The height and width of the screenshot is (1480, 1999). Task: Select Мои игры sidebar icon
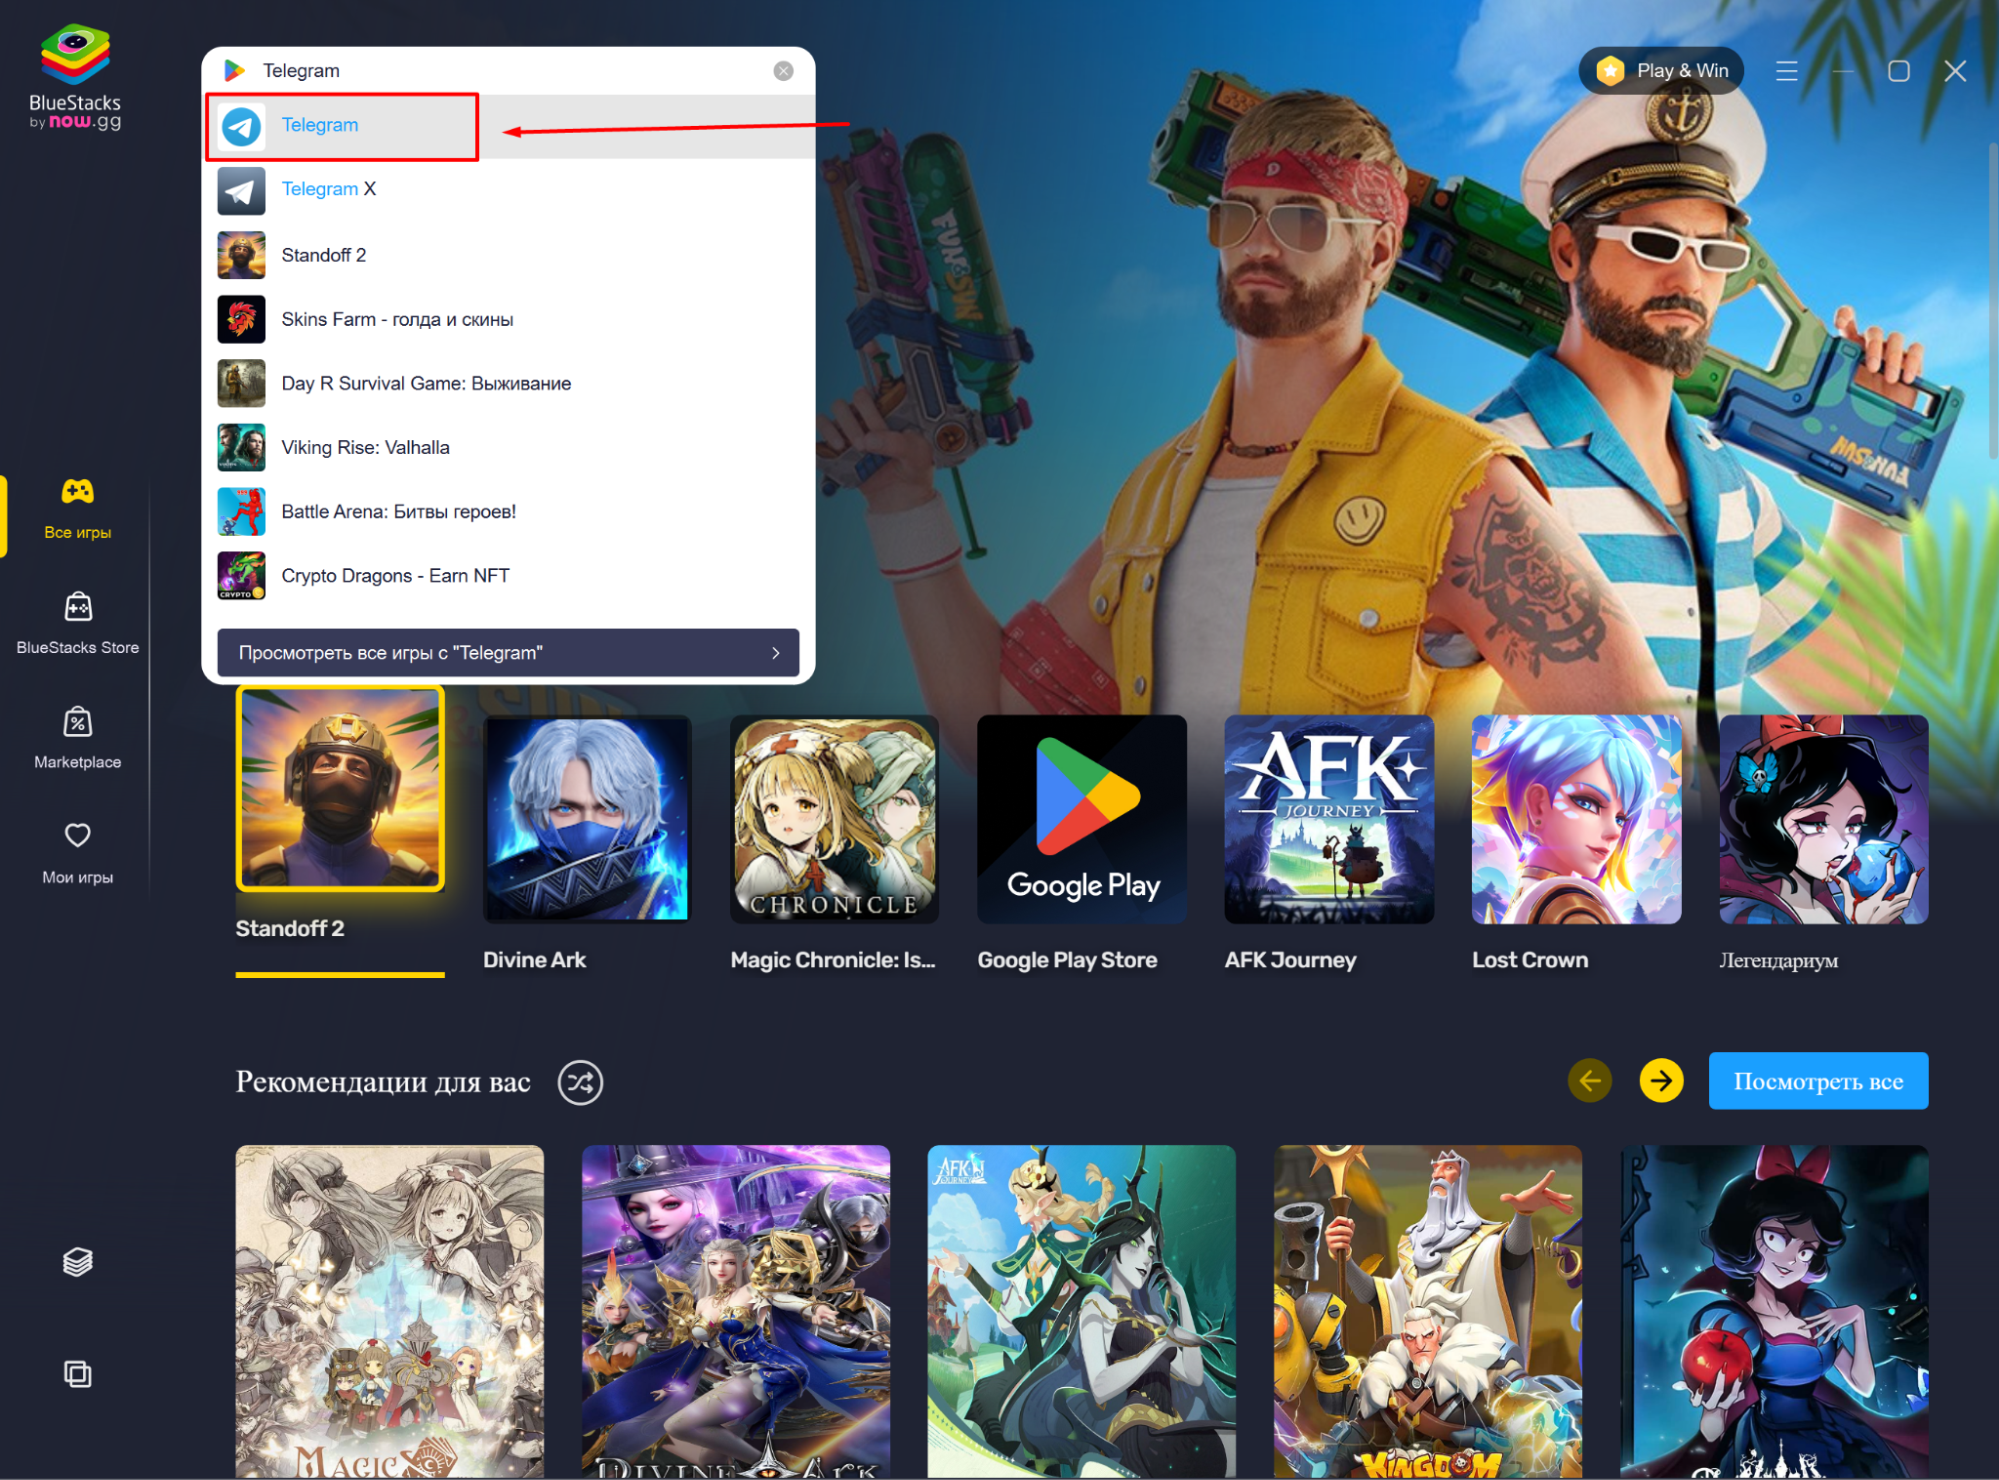click(76, 850)
